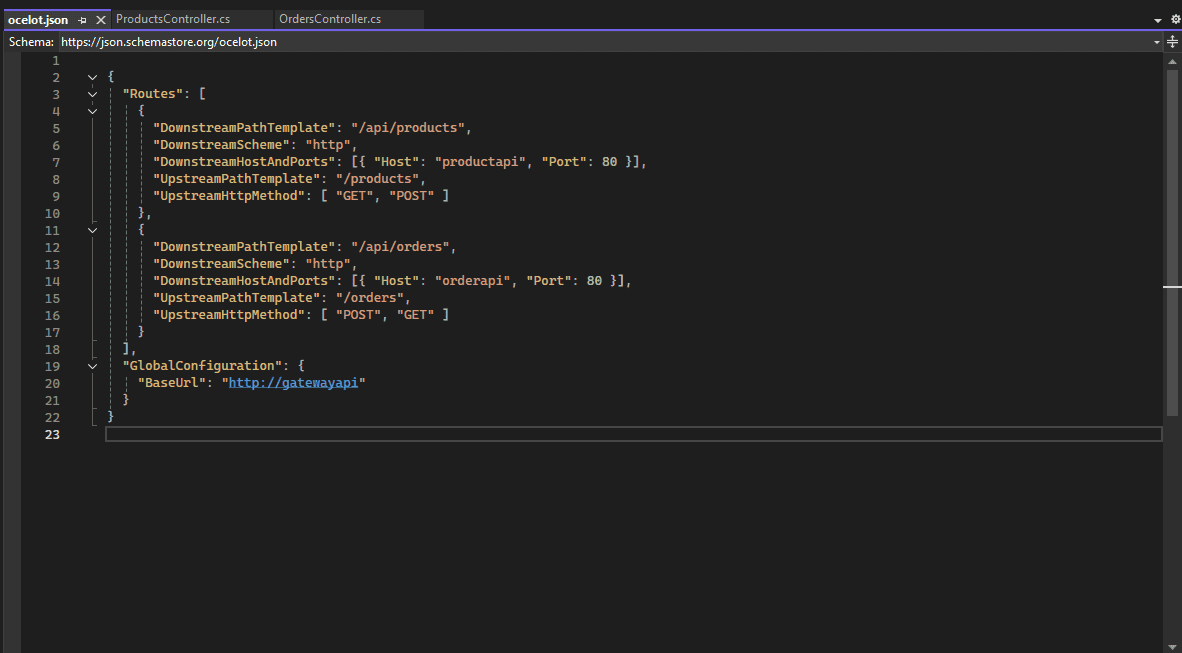Click the "/orders" upstream path value

(x=369, y=298)
